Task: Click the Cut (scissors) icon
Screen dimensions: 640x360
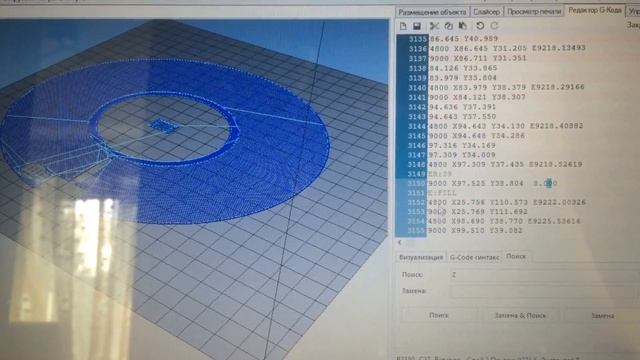Action: click(434, 26)
